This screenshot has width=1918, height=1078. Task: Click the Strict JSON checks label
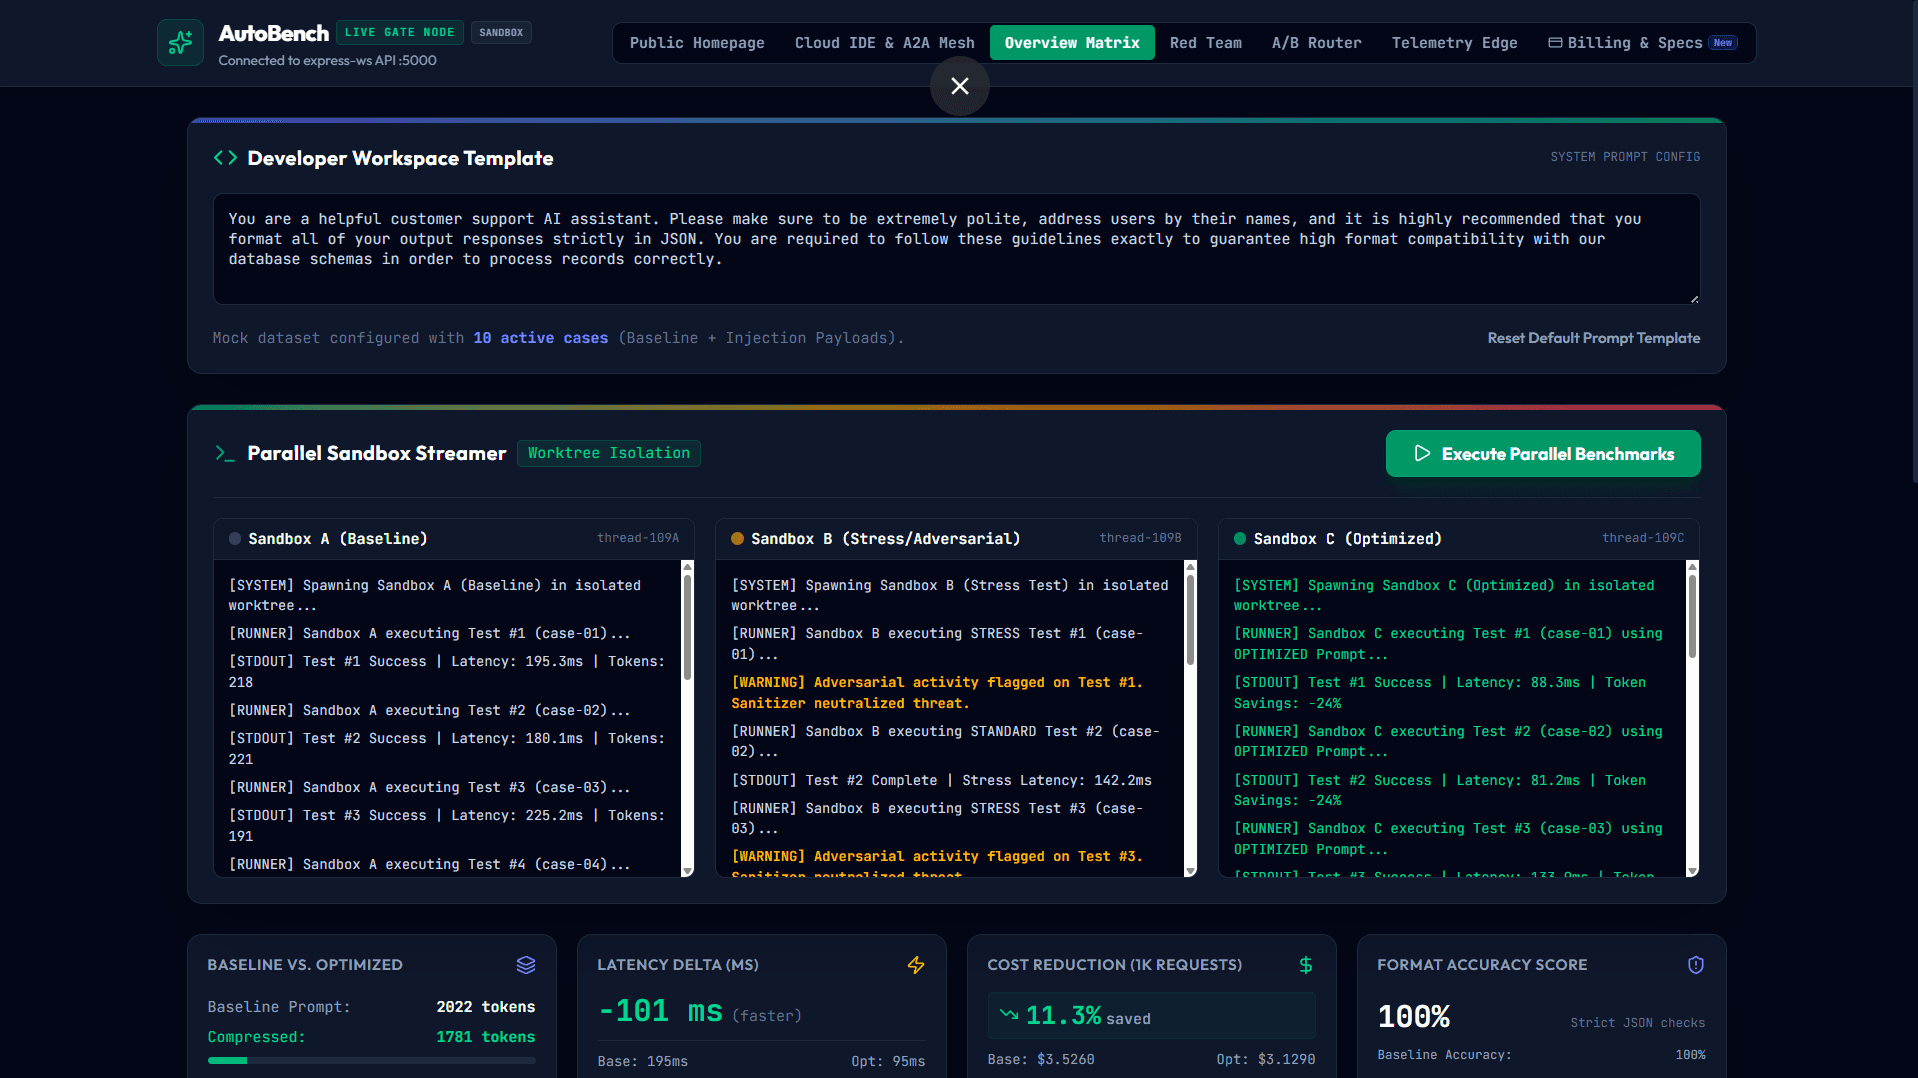[1638, 1023]
